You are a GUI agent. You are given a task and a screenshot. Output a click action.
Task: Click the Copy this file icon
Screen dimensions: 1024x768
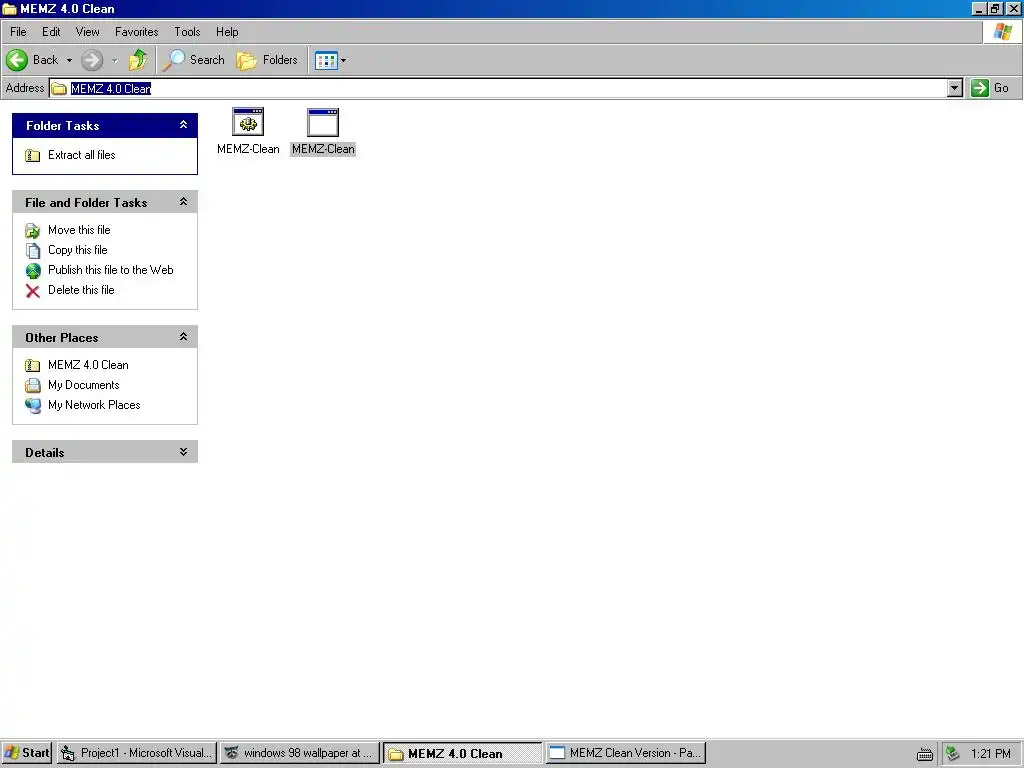coord(33,251)
